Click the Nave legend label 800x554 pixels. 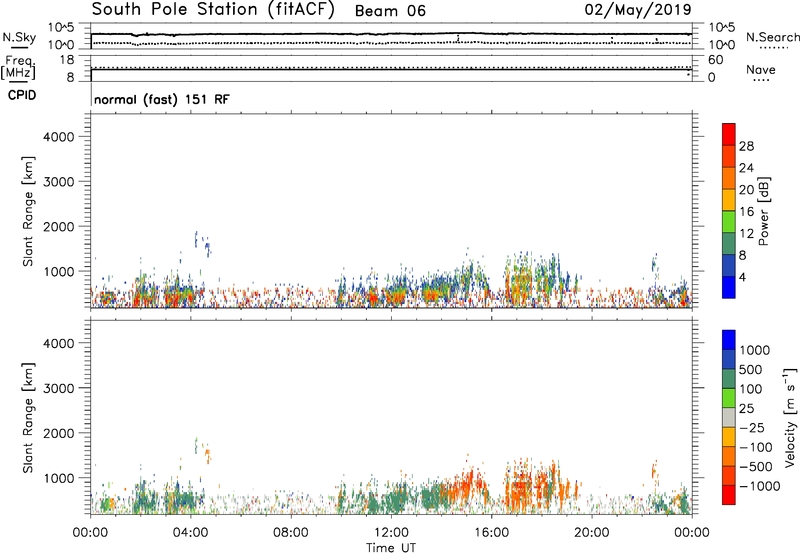[x=761, y=69]
